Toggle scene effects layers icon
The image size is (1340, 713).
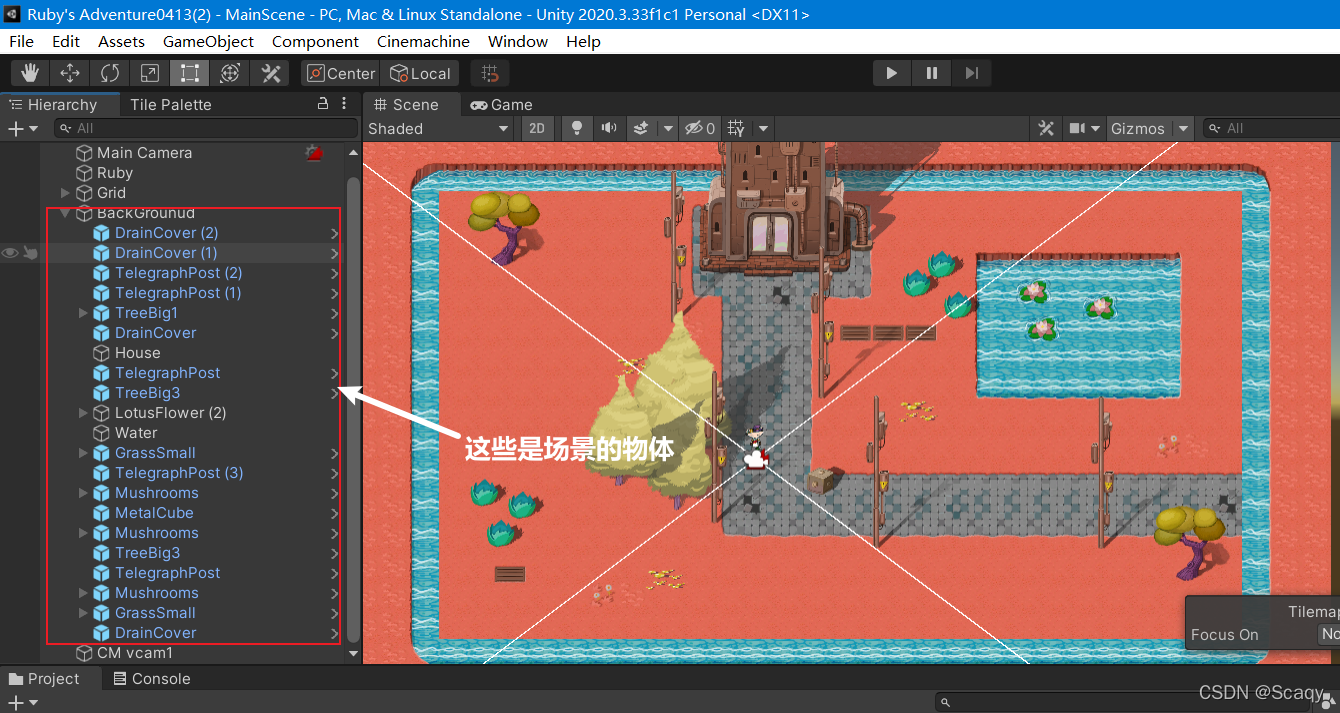[640, 128]
